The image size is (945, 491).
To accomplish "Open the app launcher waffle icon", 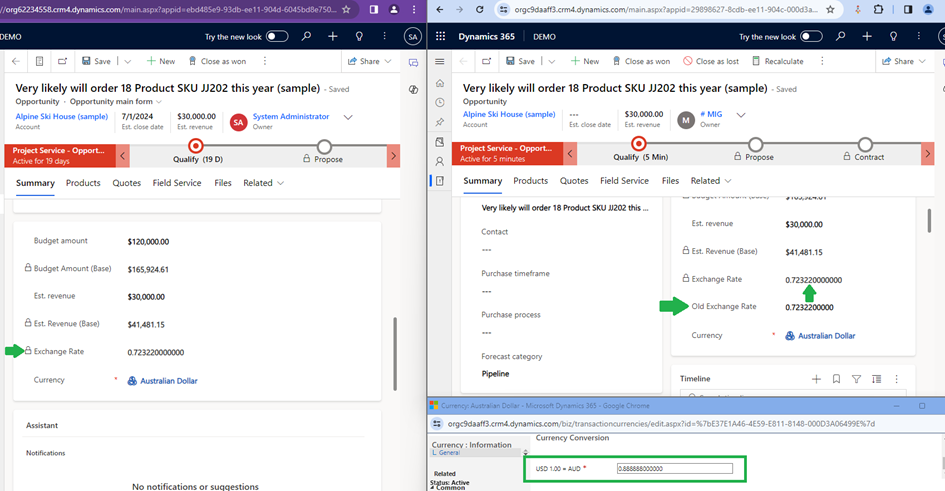I will tap(441, 36).
